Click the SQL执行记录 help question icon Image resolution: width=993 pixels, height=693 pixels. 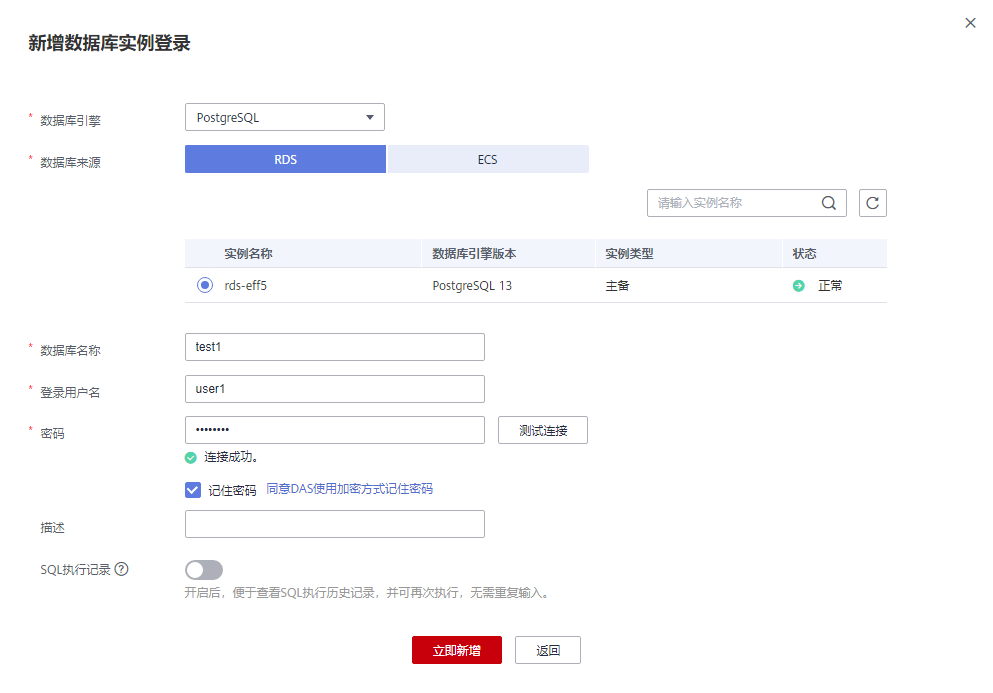pyautogui.click(x=122, y=569)
